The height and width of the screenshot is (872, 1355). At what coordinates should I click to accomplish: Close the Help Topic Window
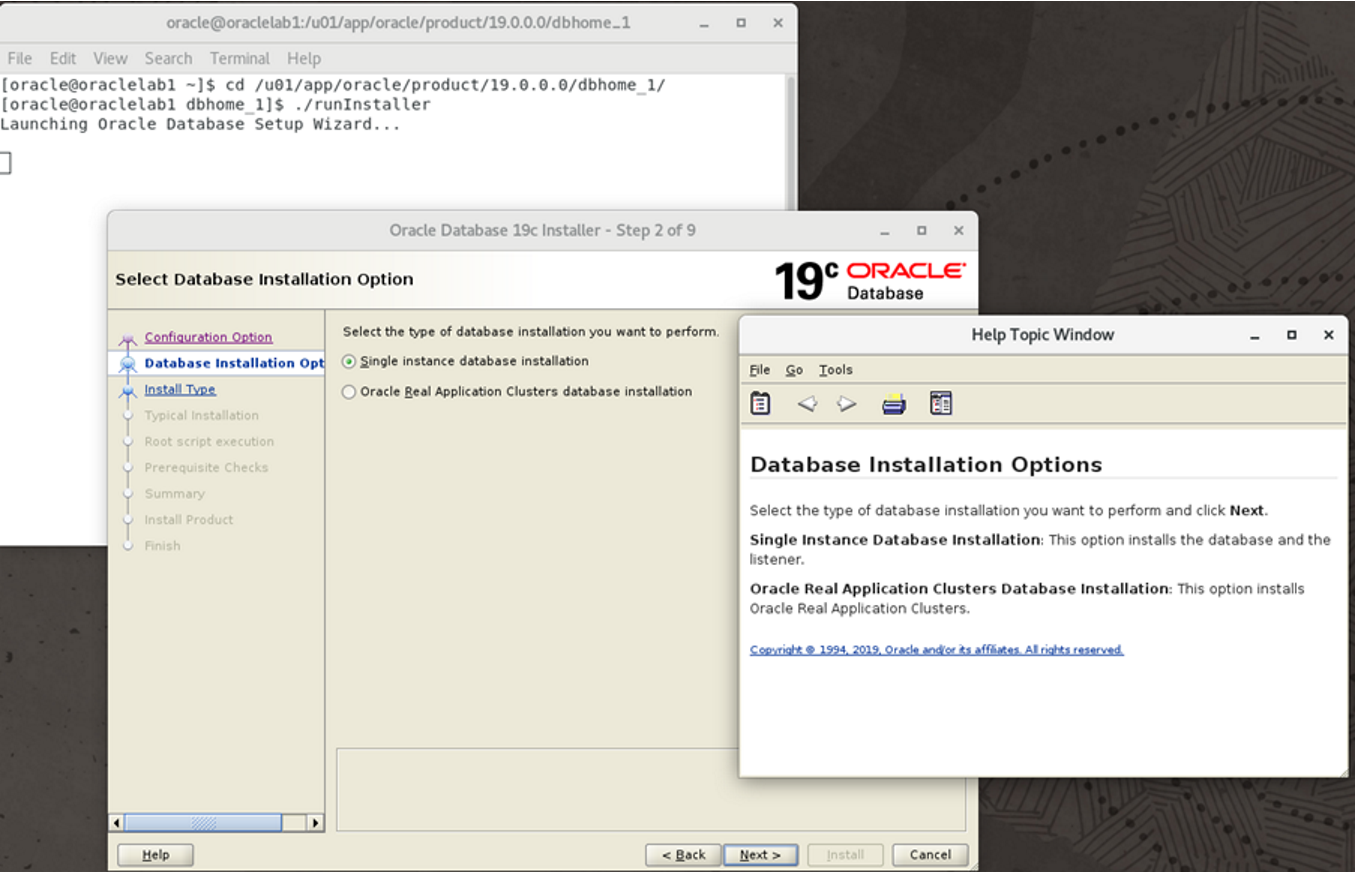coord(1328,335)
